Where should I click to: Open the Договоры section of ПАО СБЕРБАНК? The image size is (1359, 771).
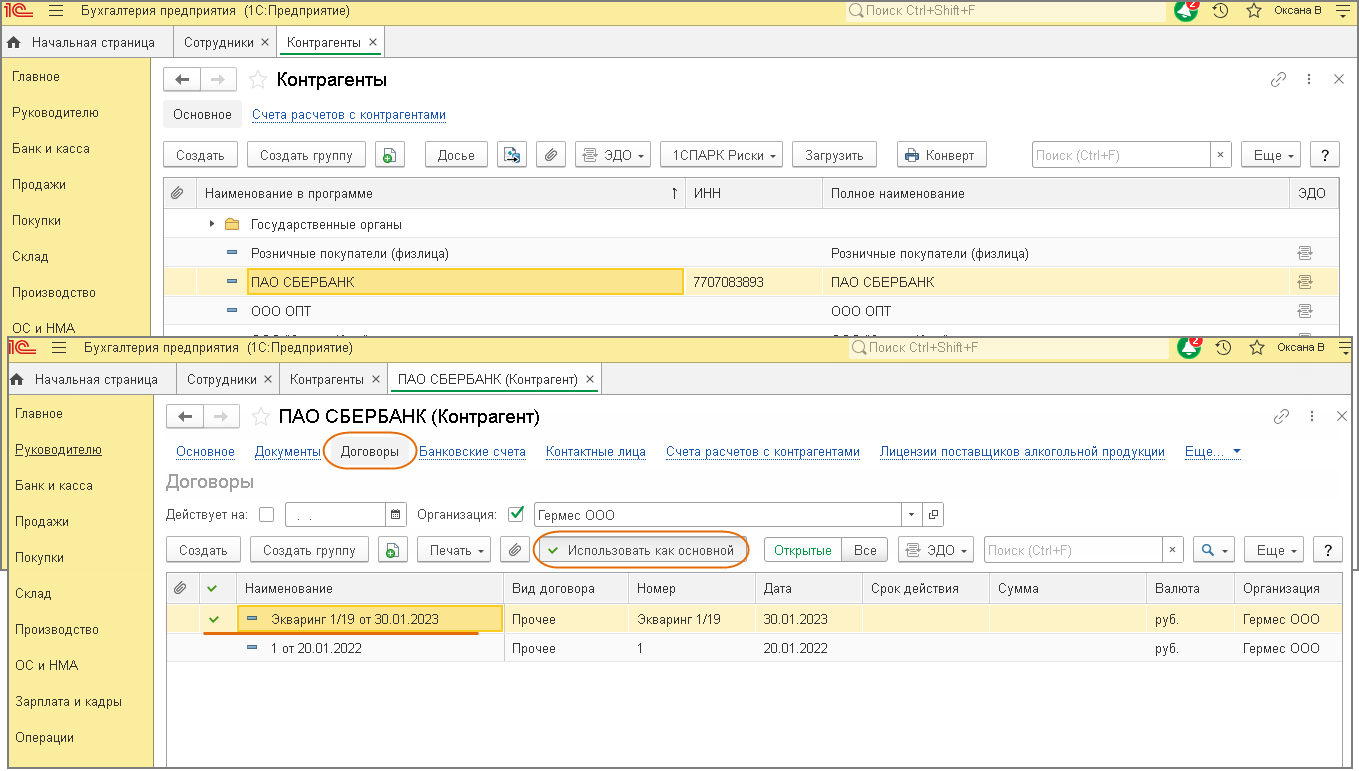coord(370,452)
